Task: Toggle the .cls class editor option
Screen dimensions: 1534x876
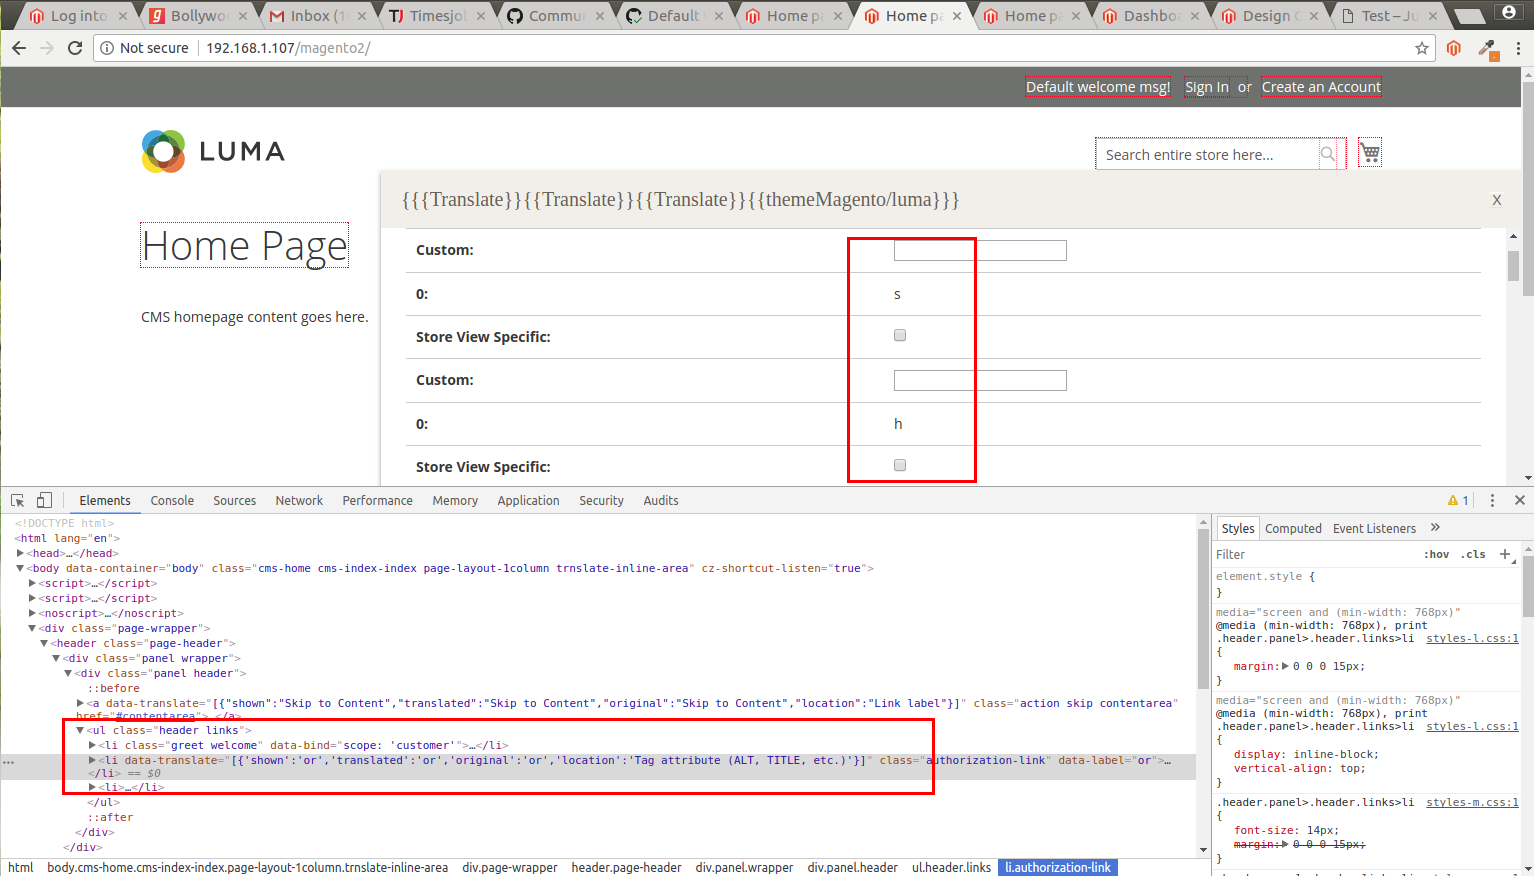Action: [x=1474, y=554]
